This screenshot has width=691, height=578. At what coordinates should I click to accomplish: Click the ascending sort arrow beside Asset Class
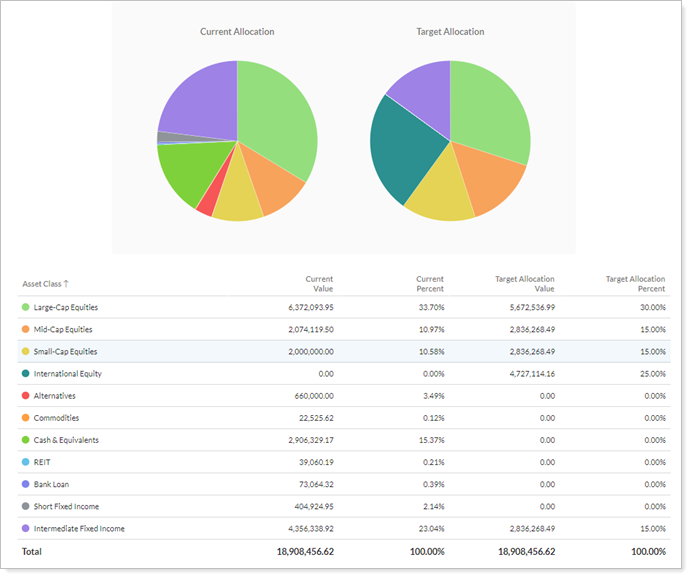coord(67,284)
